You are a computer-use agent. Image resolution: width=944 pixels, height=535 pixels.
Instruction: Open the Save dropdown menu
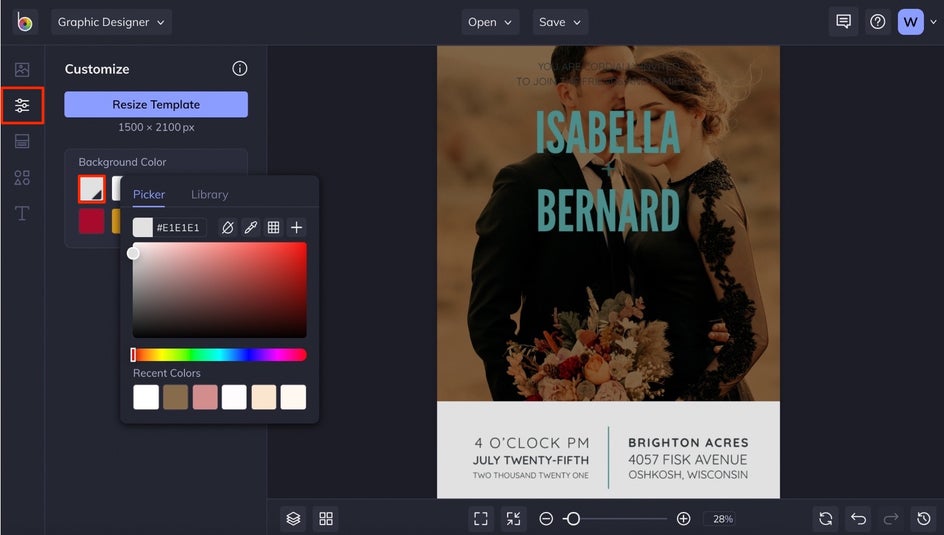pyautogui.click(x=560, y=22)
